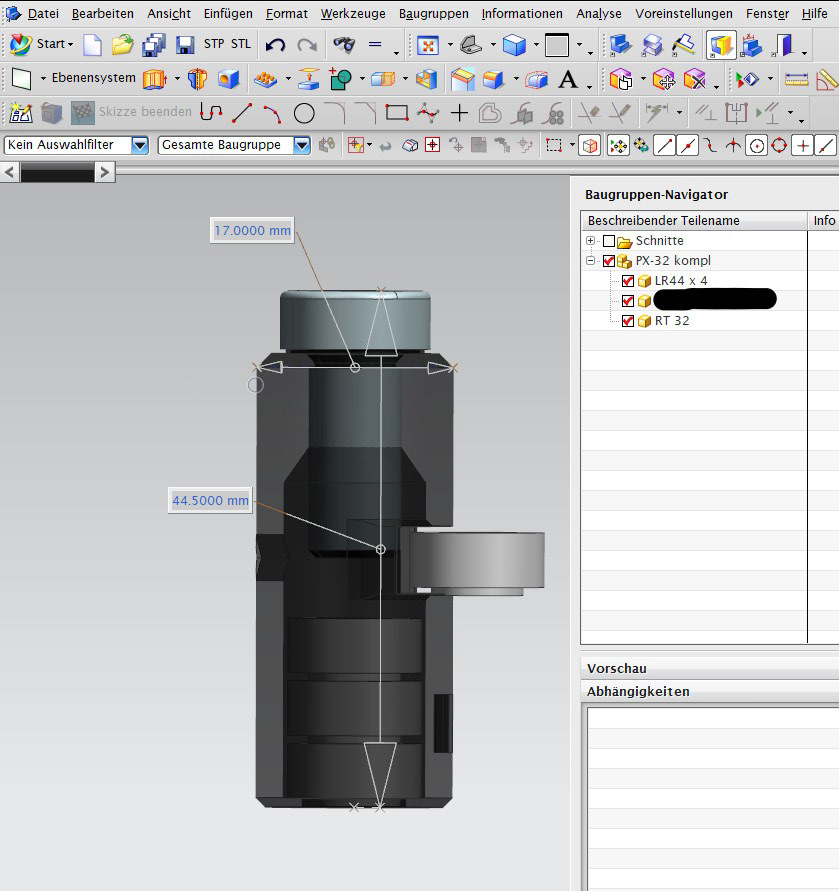Toggle the Schnitte checkbox
This screenshot has height=891, width=839.
coord(609,241)
